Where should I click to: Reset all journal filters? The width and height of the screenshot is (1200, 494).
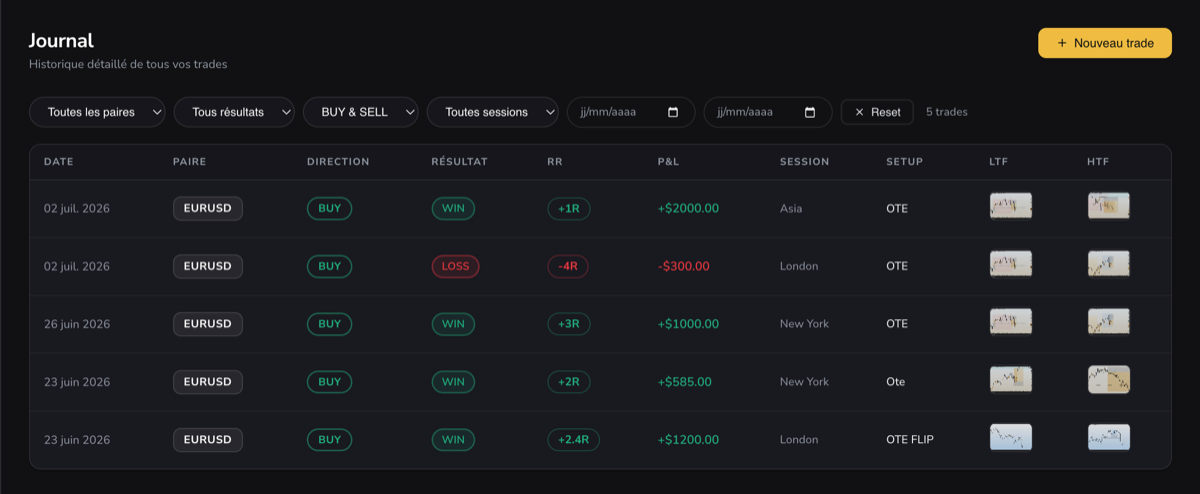[877, 112]
